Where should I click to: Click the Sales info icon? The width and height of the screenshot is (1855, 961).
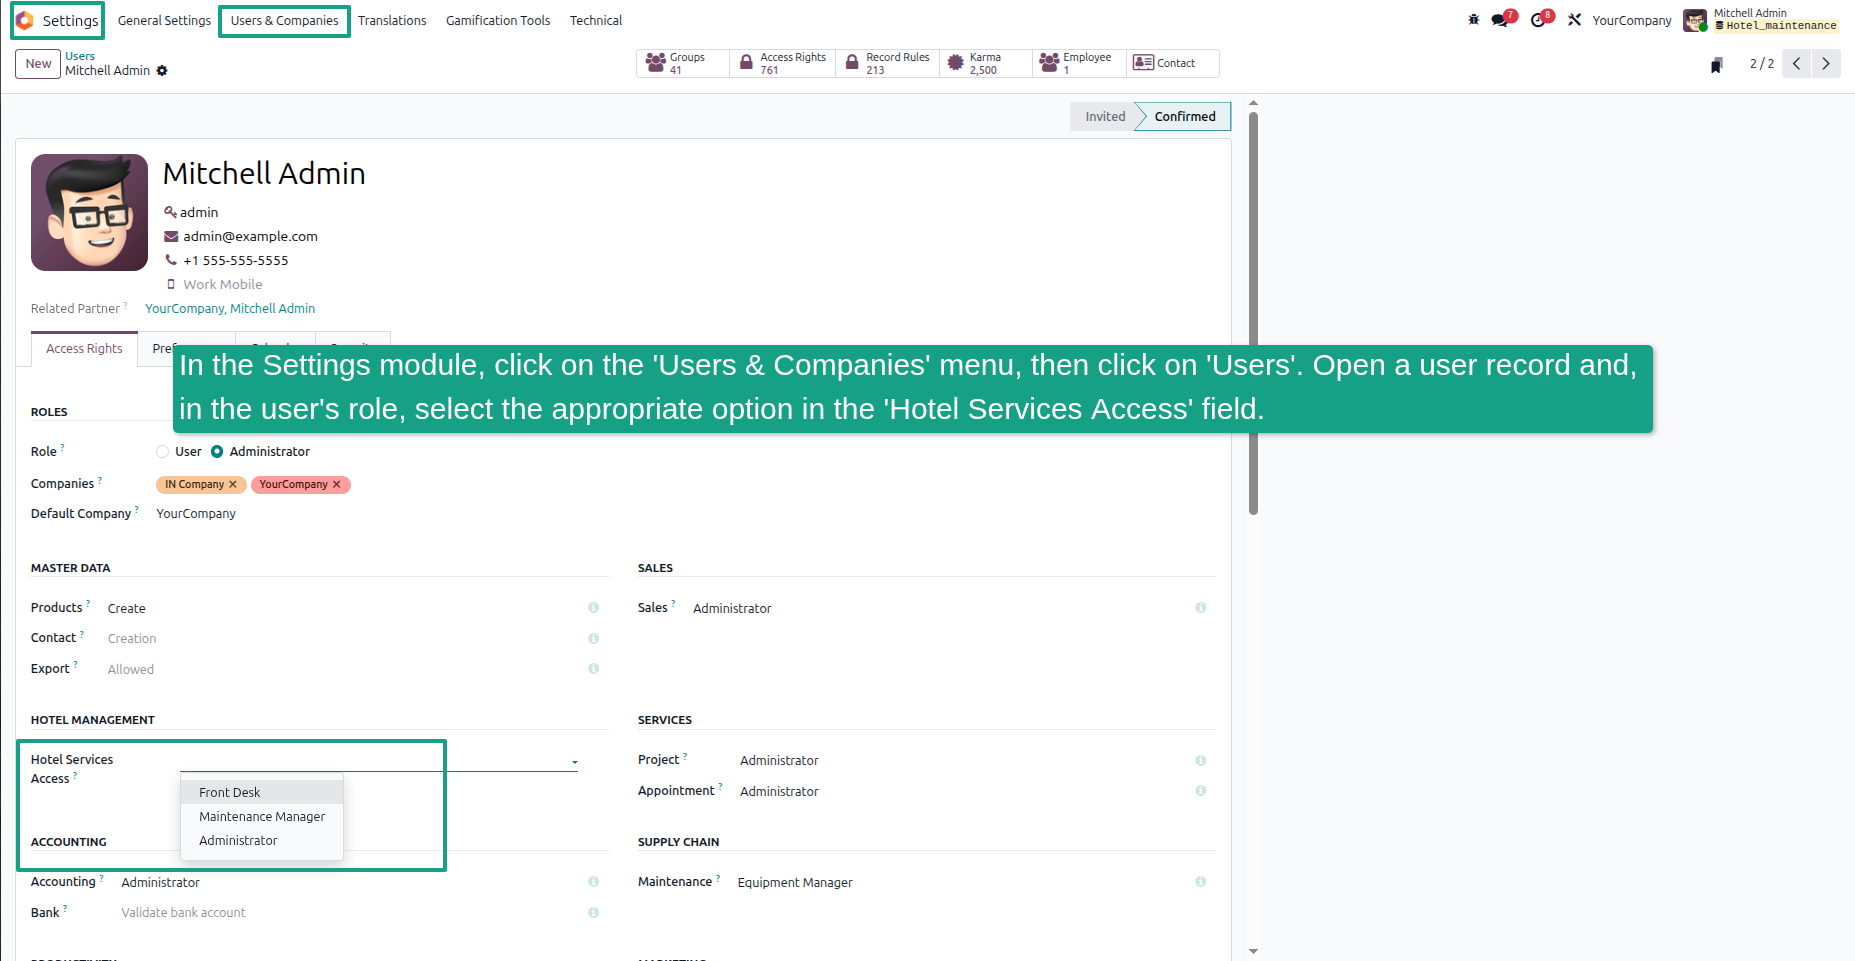point(1200,608)
